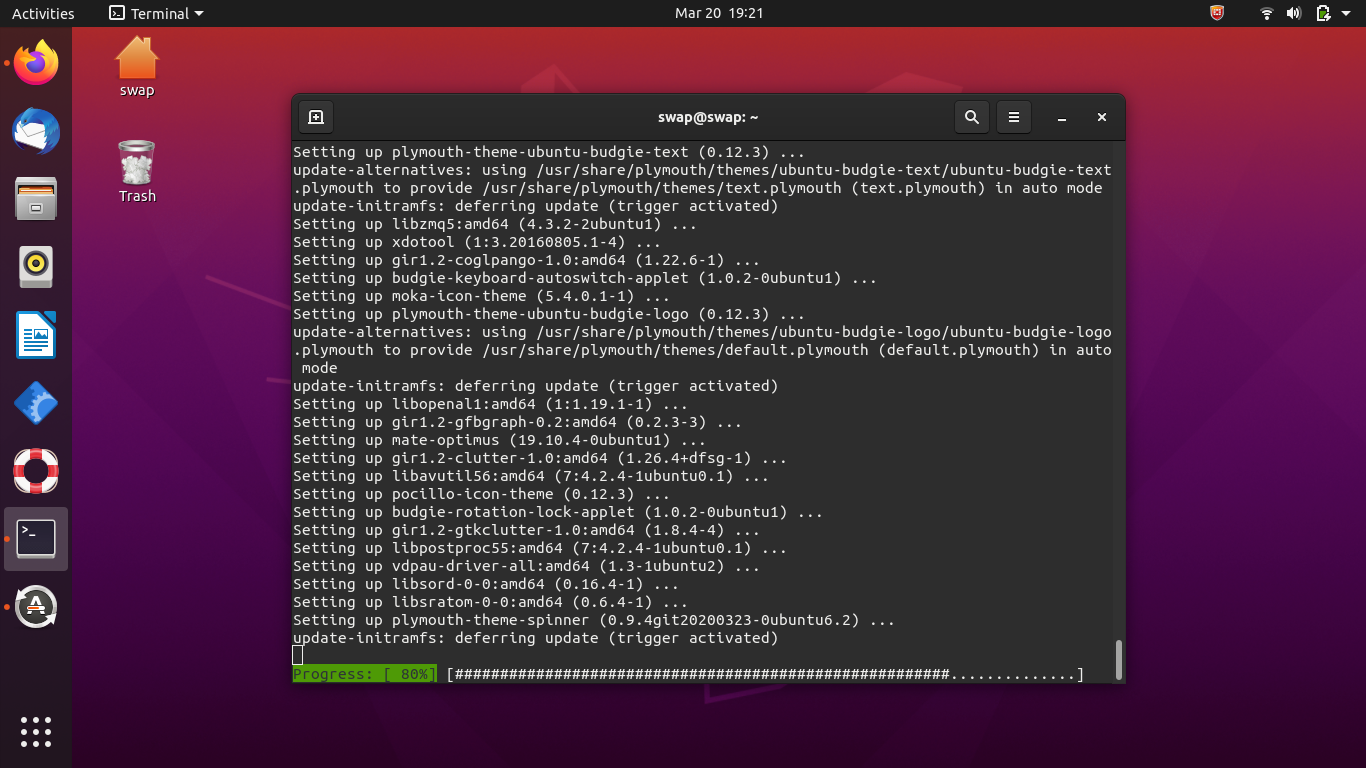
Task: Open the Help lifebuoy icon
Action: [36, 471]
